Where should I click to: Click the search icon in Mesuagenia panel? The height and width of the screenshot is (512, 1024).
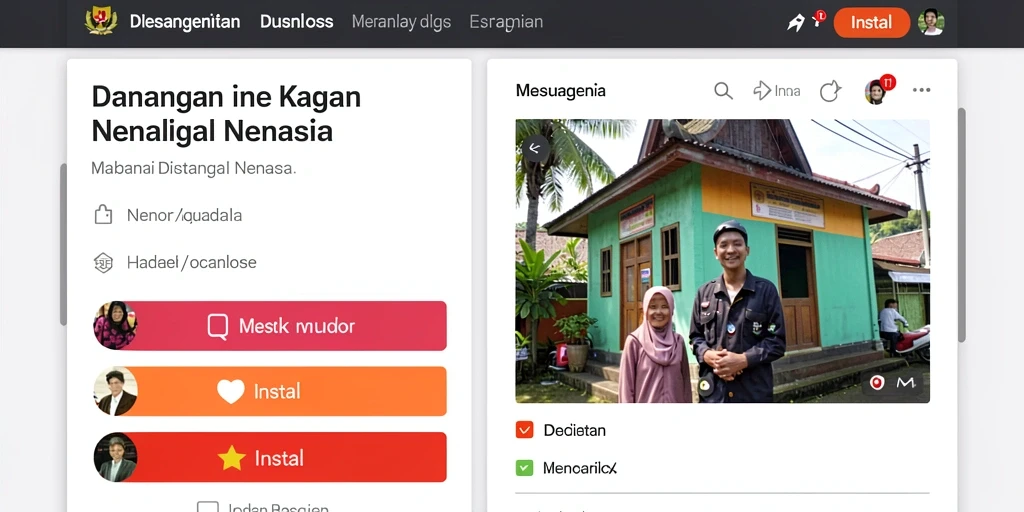coord(723,91)
